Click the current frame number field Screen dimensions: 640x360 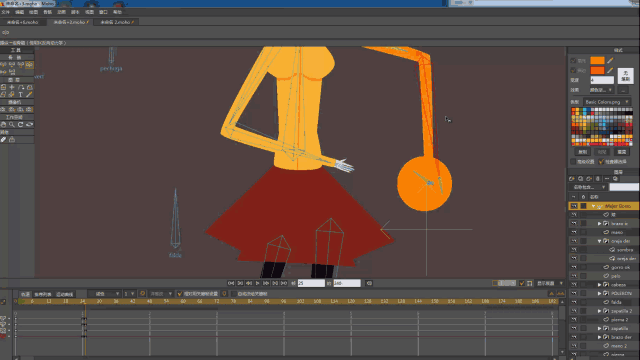(311, 283)
